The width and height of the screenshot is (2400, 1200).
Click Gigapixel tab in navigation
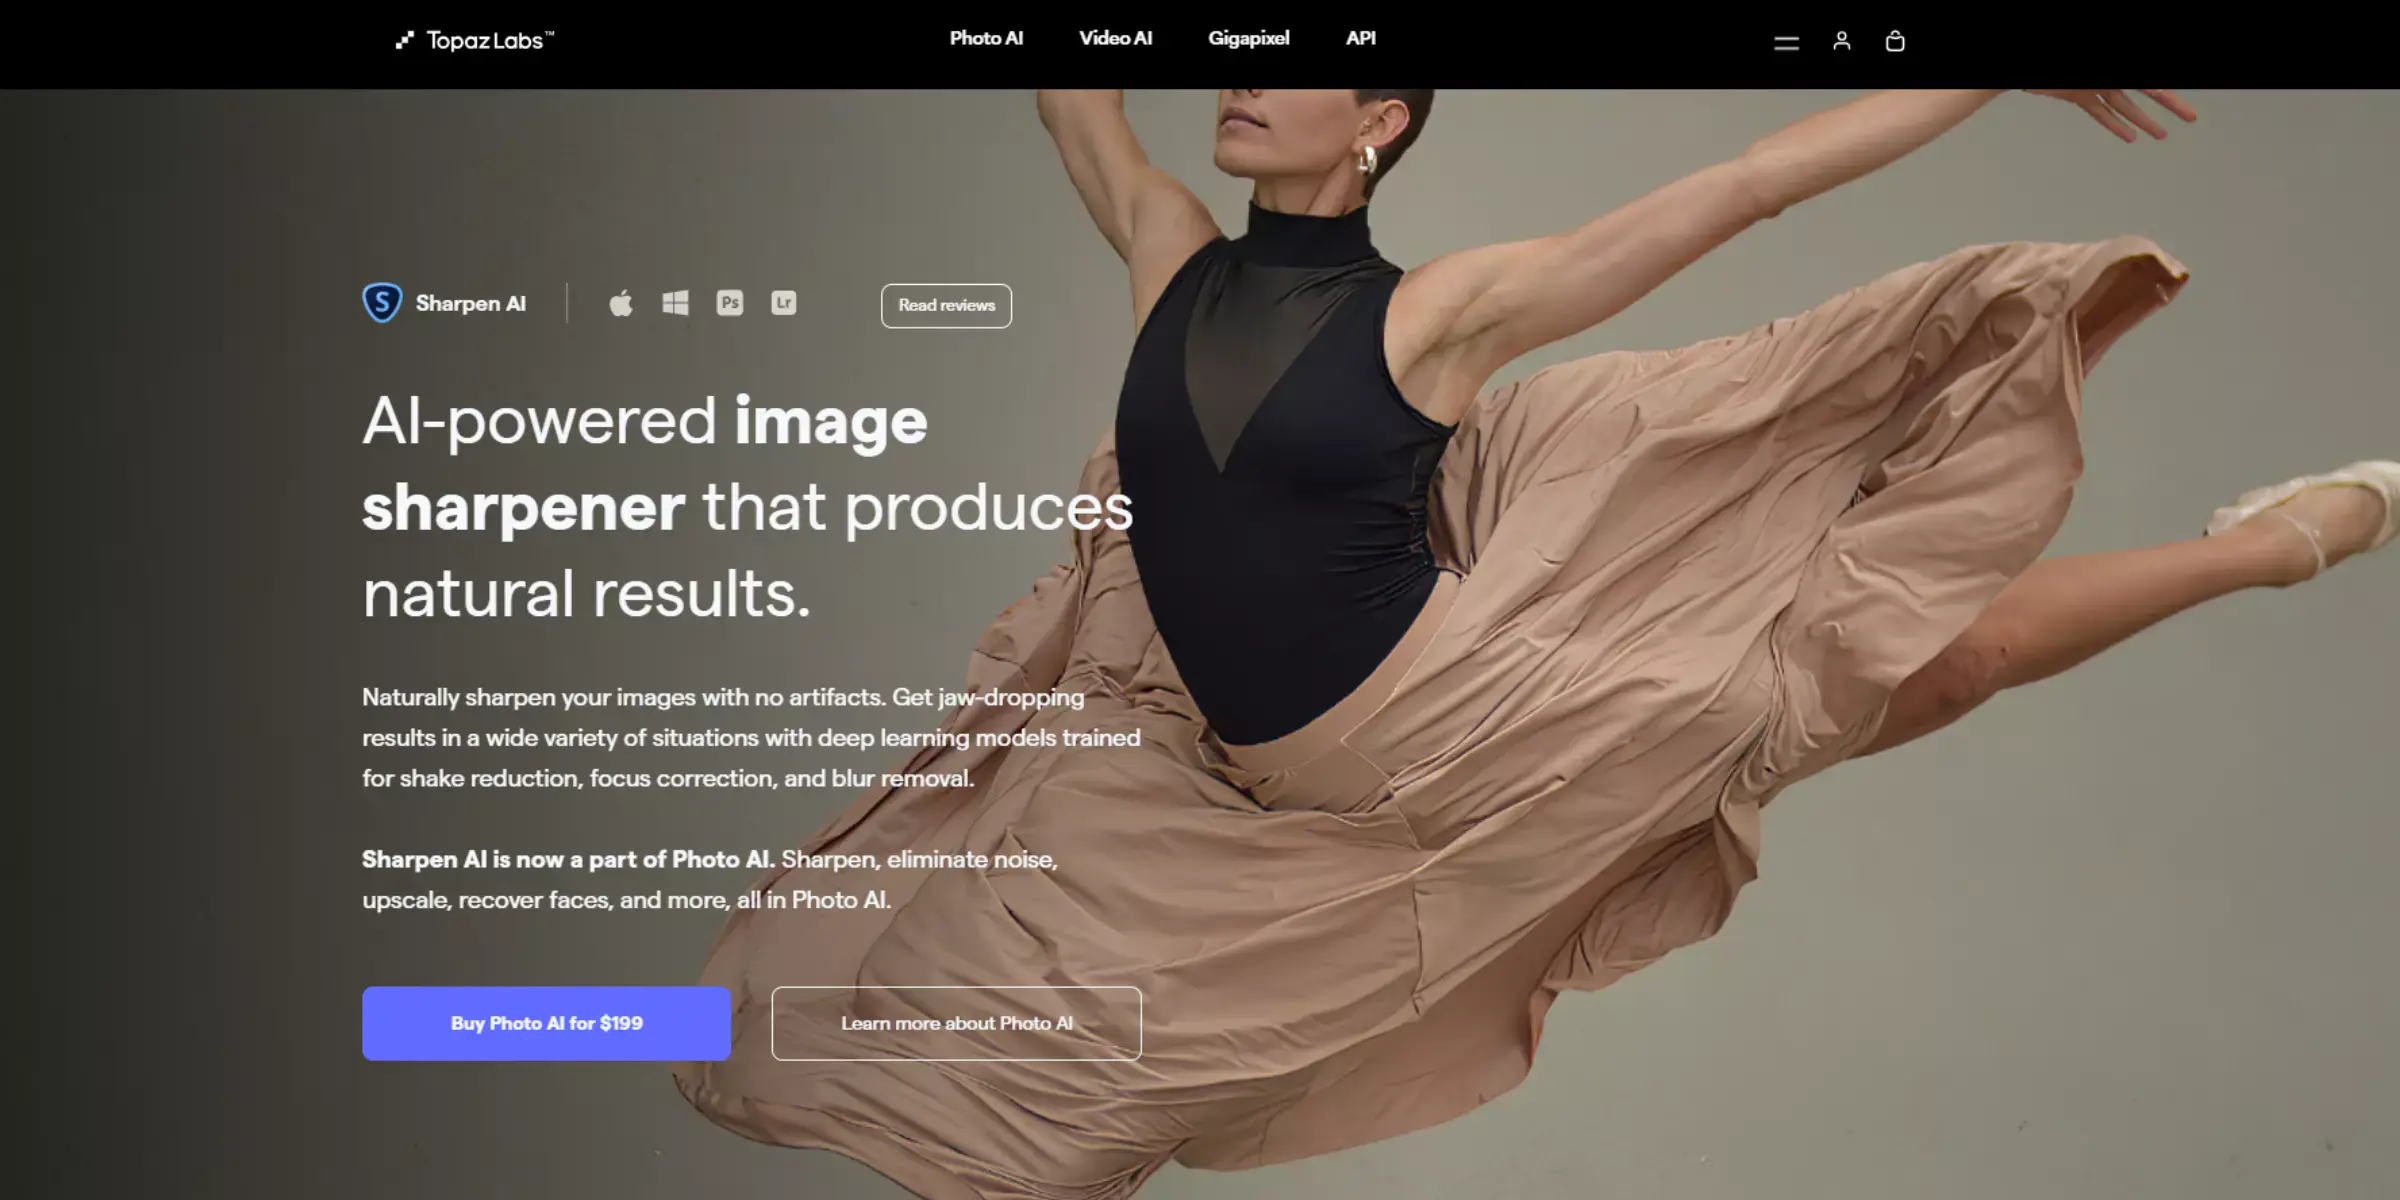1247,37
